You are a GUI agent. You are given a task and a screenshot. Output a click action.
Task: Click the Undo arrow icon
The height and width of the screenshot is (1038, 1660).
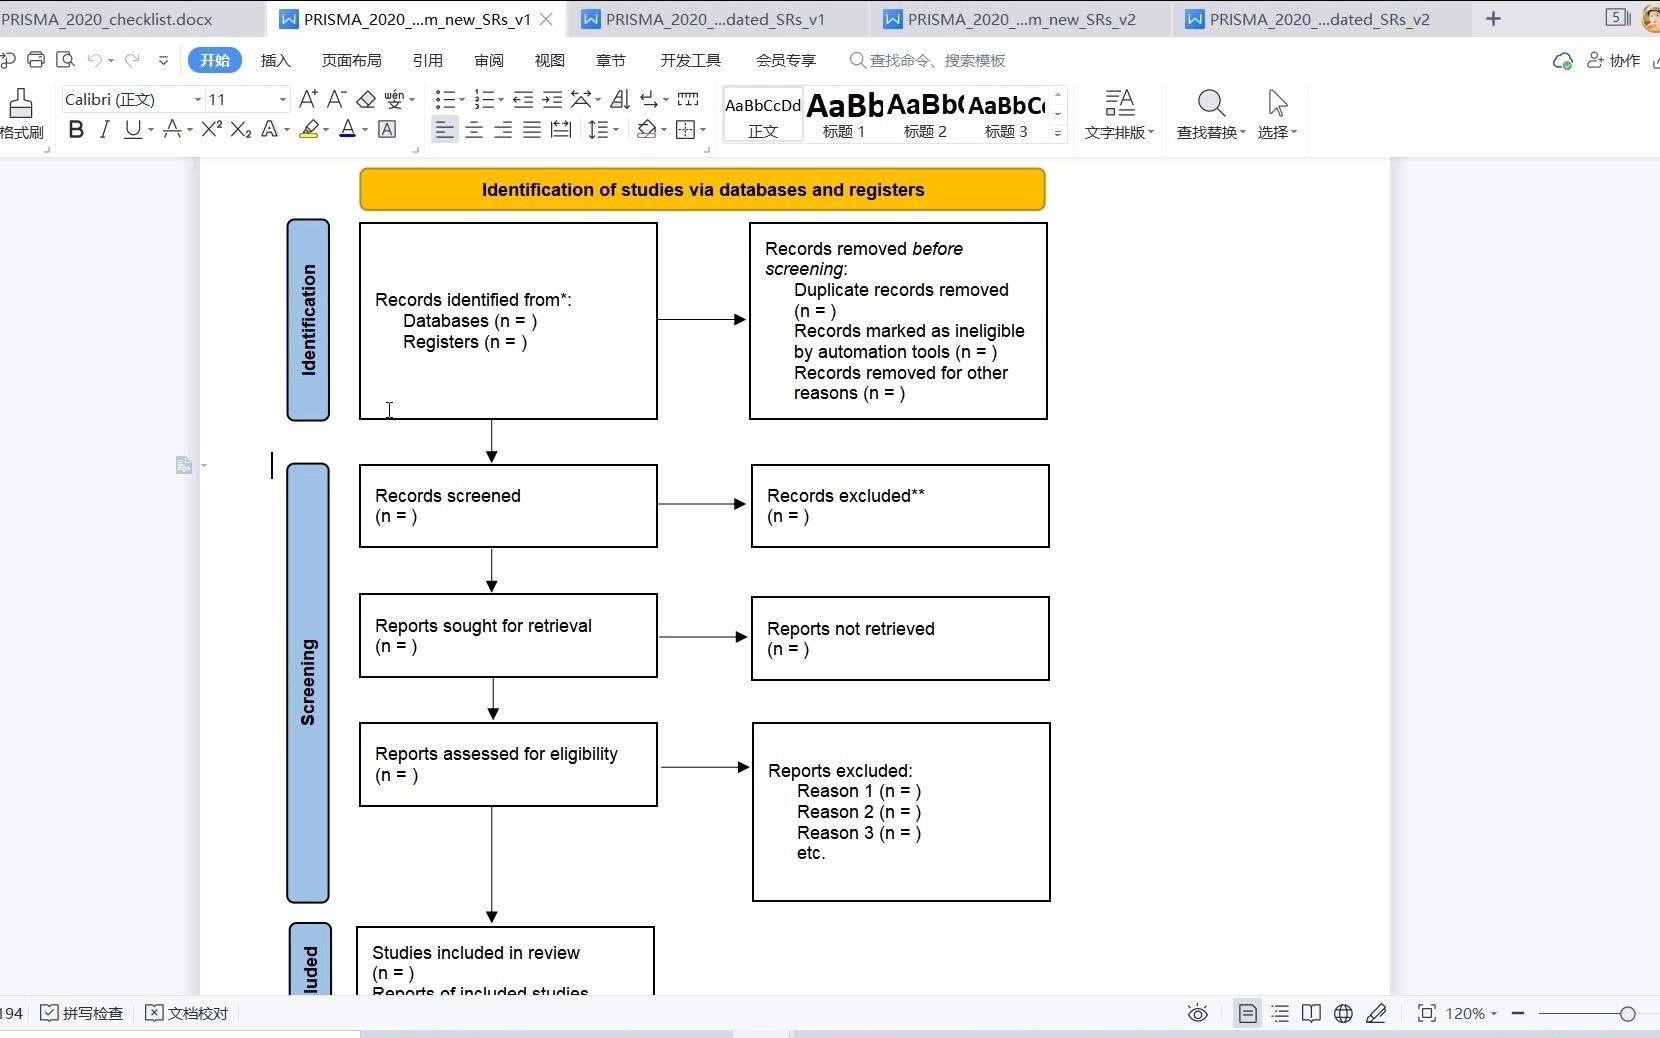[x=94, y=60]
